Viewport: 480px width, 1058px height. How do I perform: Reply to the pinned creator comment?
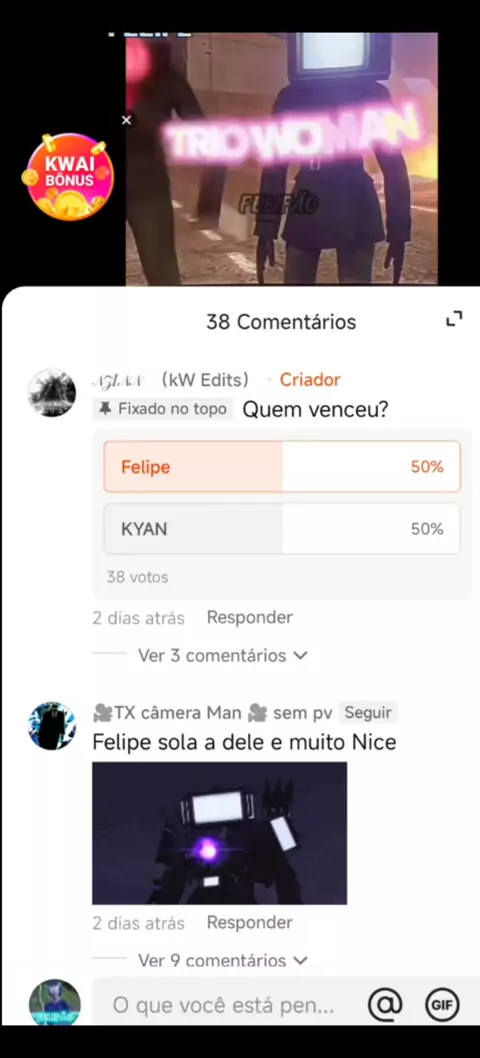pyautogui.click(x=250, y=617)
